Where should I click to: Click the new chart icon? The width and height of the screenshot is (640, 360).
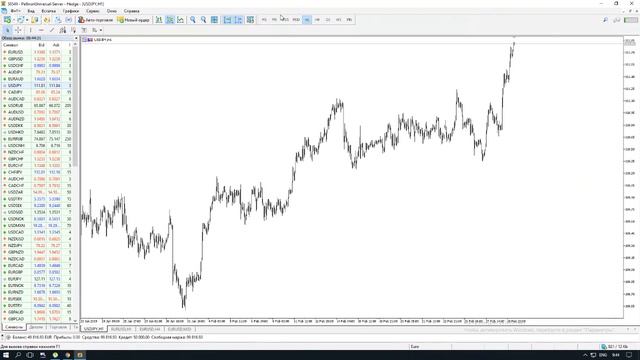7,20
